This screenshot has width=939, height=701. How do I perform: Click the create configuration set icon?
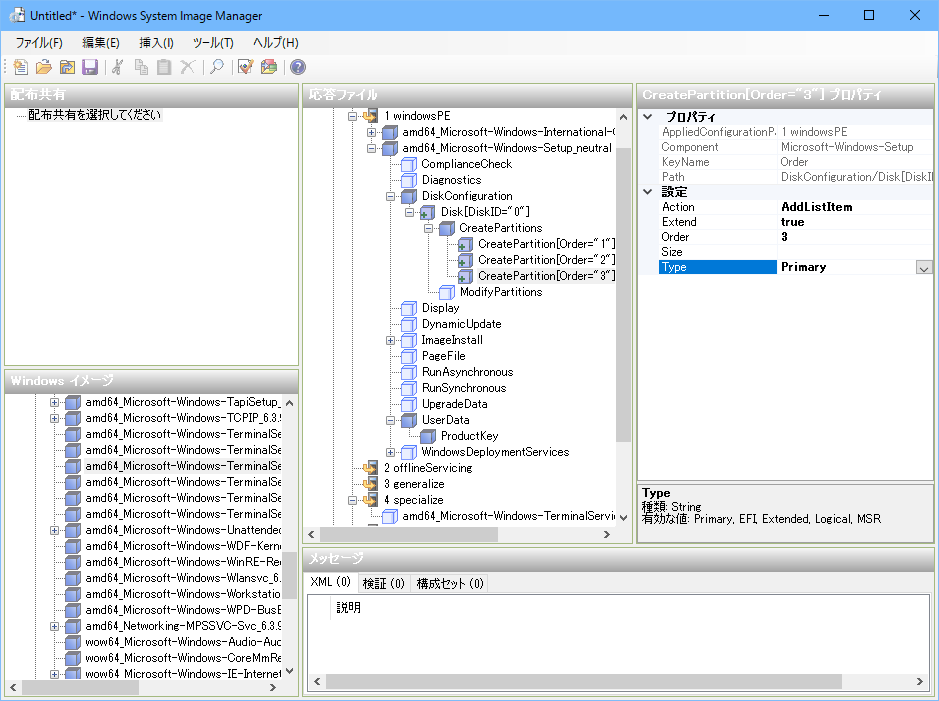[269, 67]
